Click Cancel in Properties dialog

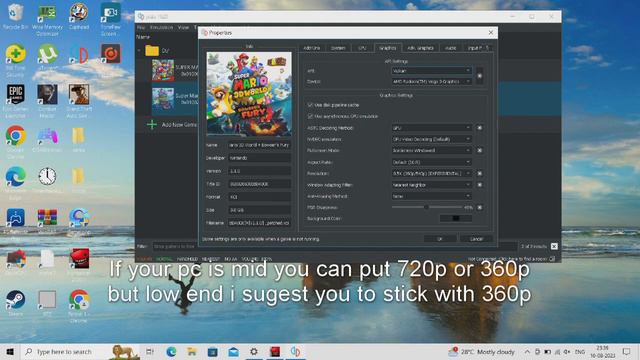point(476,239)
